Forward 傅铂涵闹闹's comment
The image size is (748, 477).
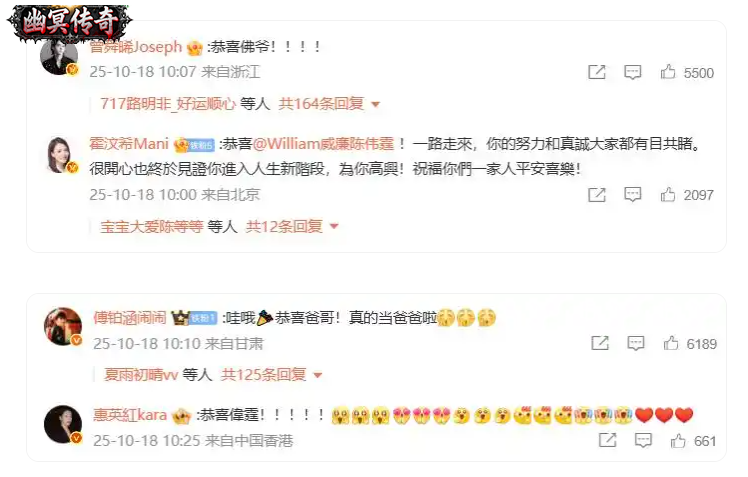pyautogui.click(x=600, y=343)
